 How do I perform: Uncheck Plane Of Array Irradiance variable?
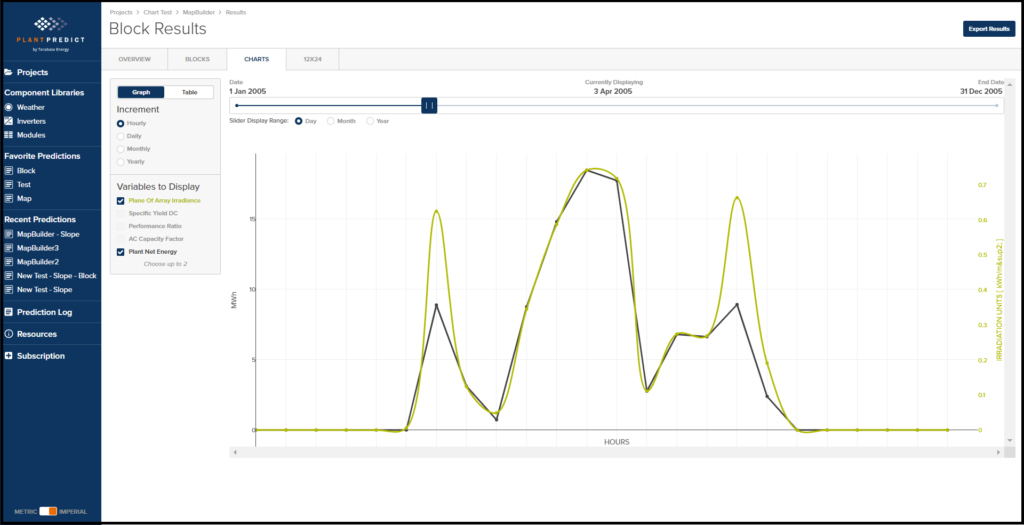121,200
